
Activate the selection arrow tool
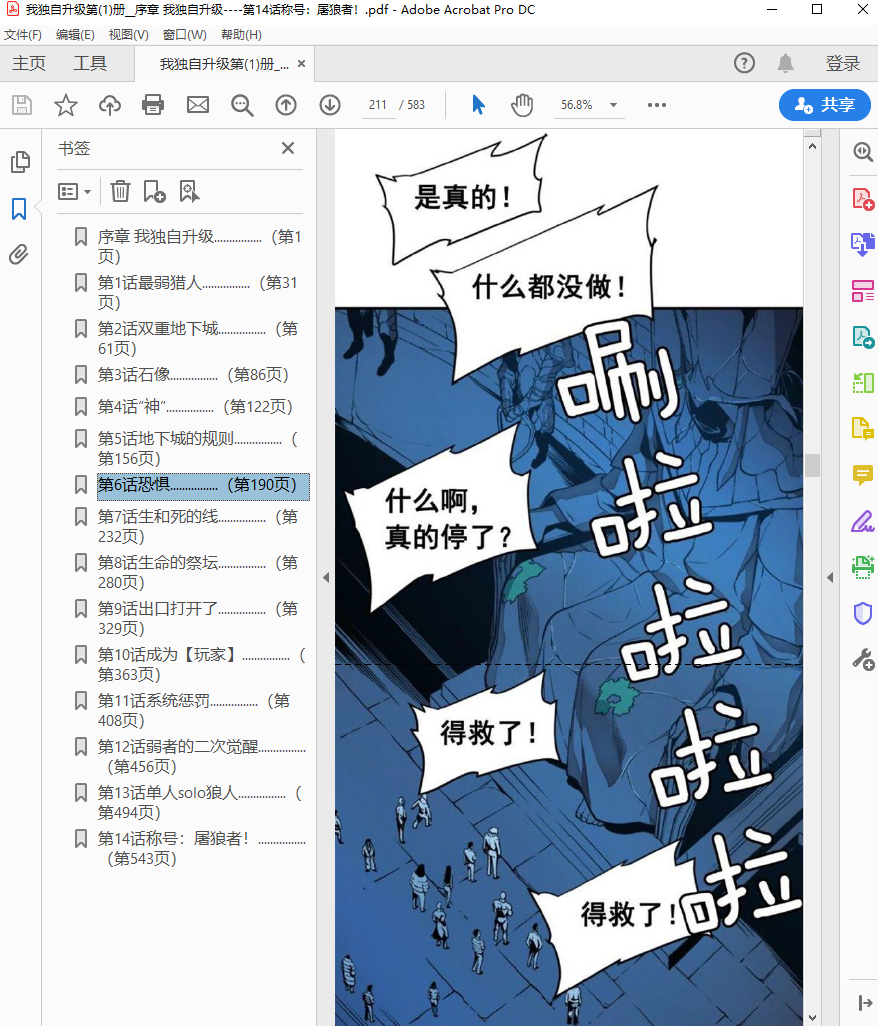click(478, 105)
